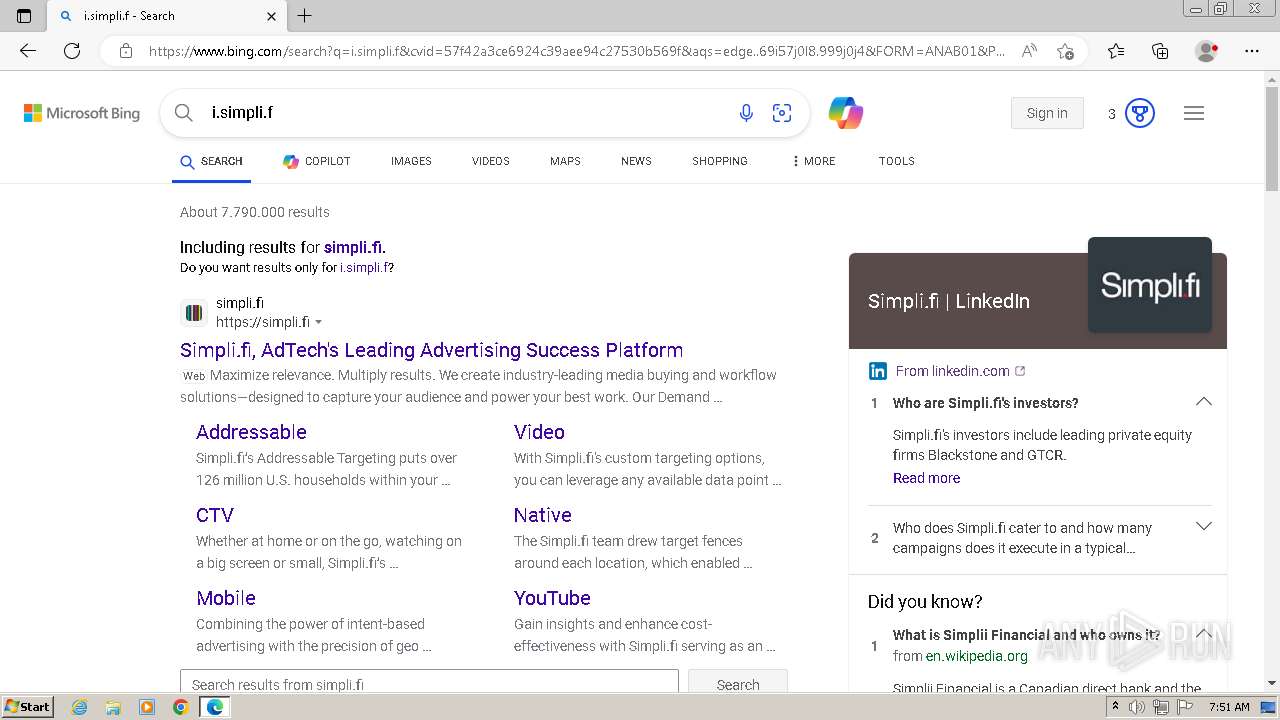The image size is (1280, 720).
Task: Open the Favorites list icon
Action: pos(1116,51)
